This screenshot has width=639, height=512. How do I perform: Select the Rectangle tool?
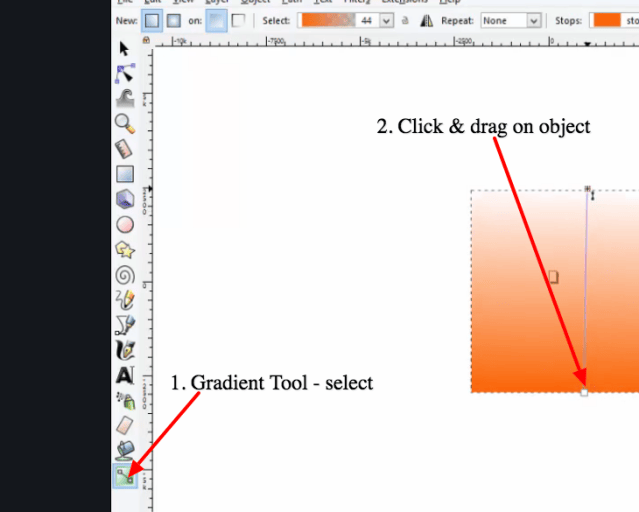(x=125, y=174)
